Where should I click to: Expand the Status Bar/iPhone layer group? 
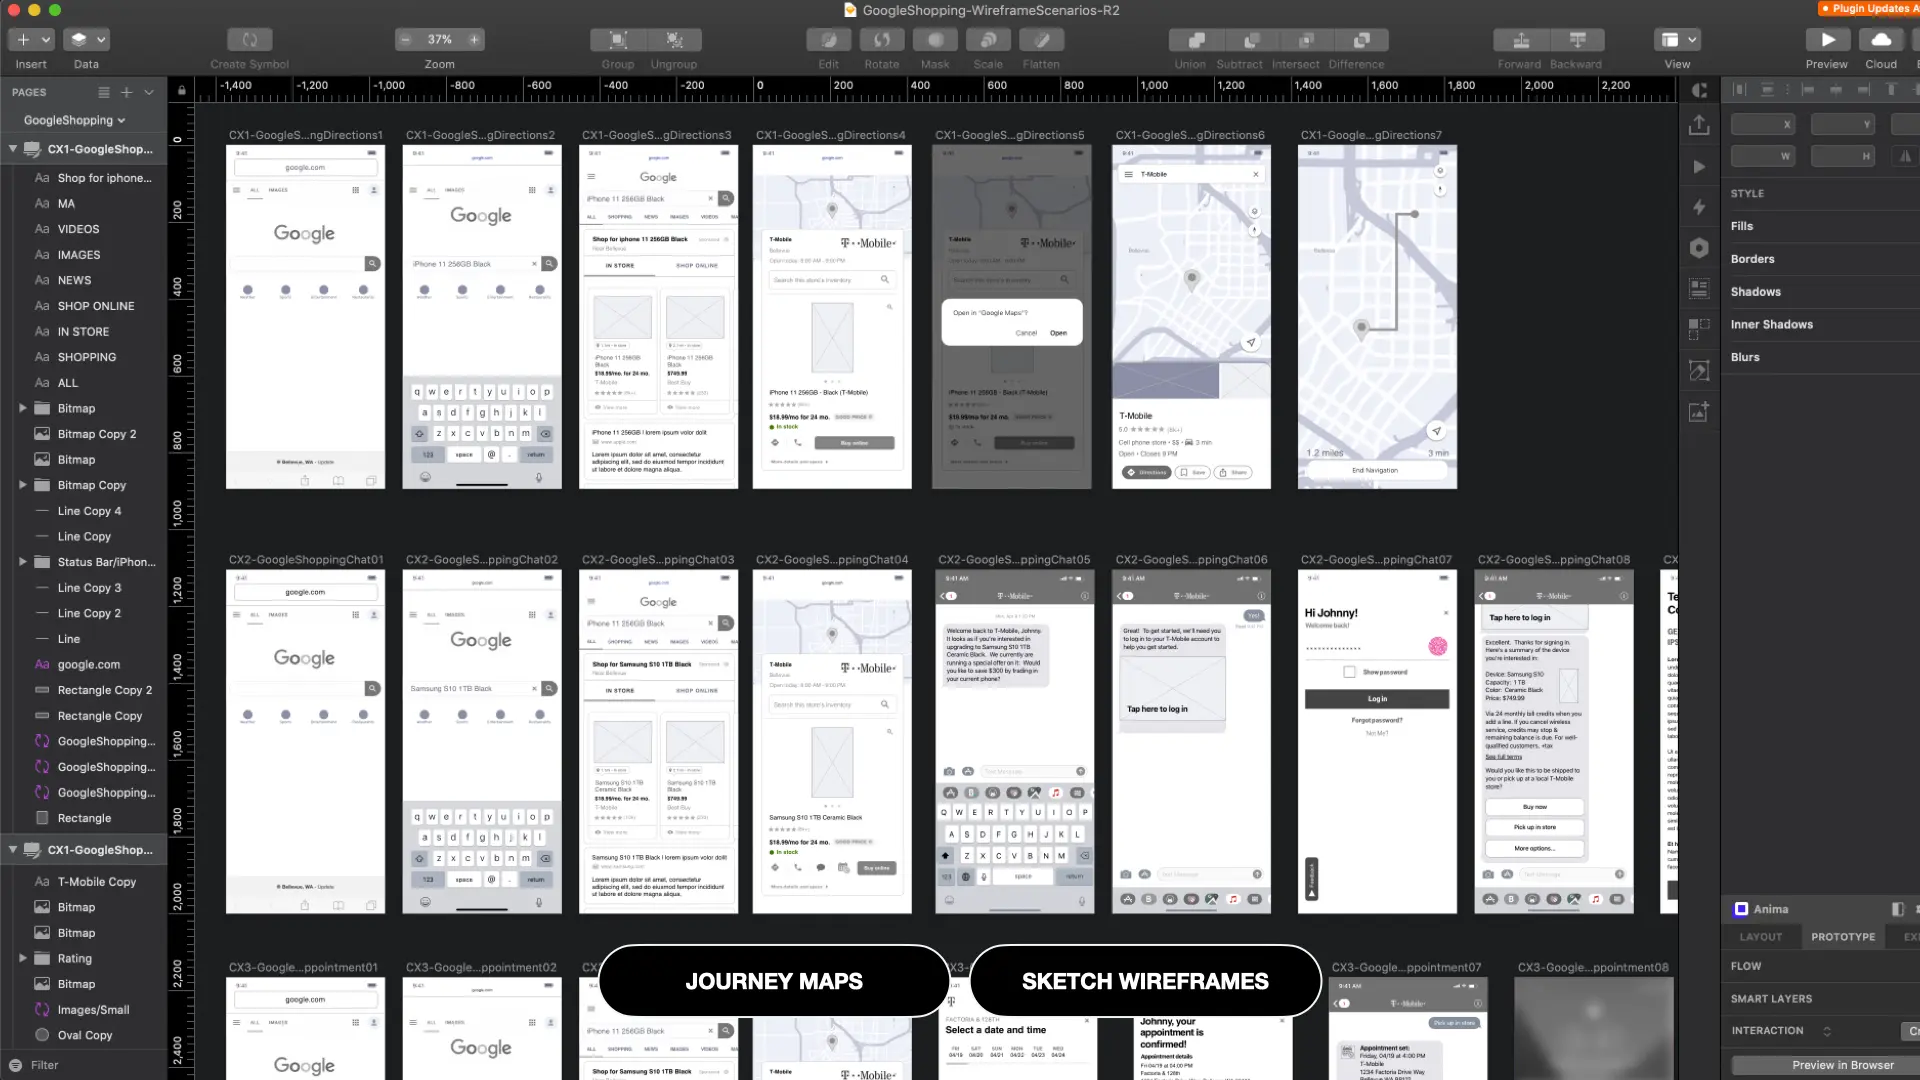pyautogui.click(x=22, y=562)
